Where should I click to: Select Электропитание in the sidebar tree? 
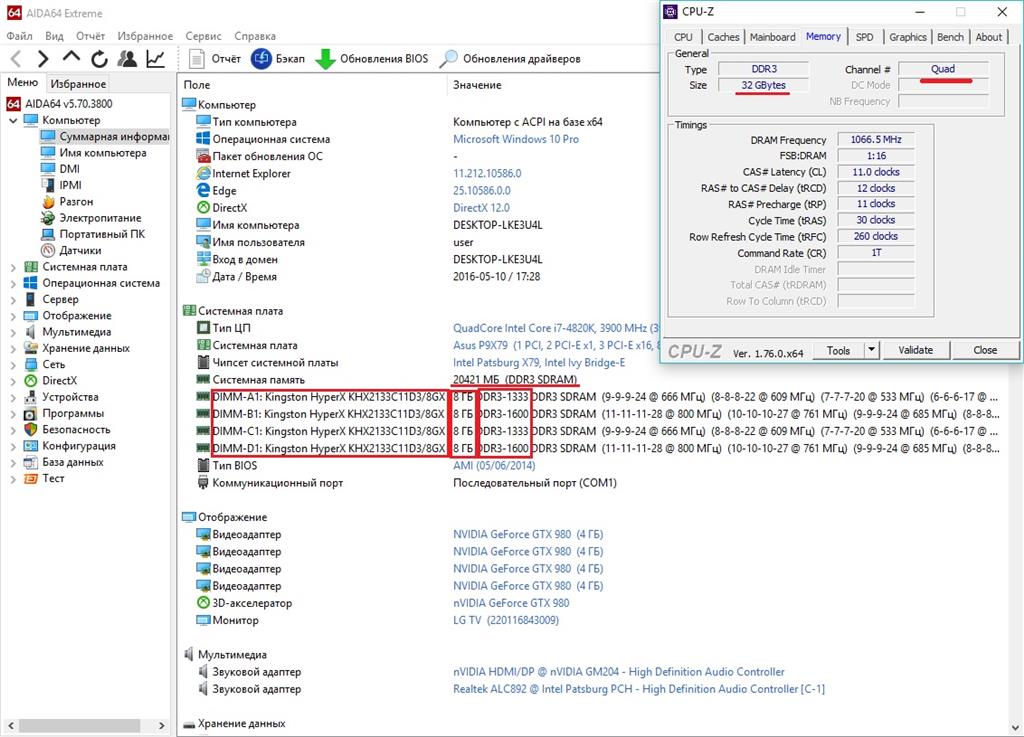91,217
